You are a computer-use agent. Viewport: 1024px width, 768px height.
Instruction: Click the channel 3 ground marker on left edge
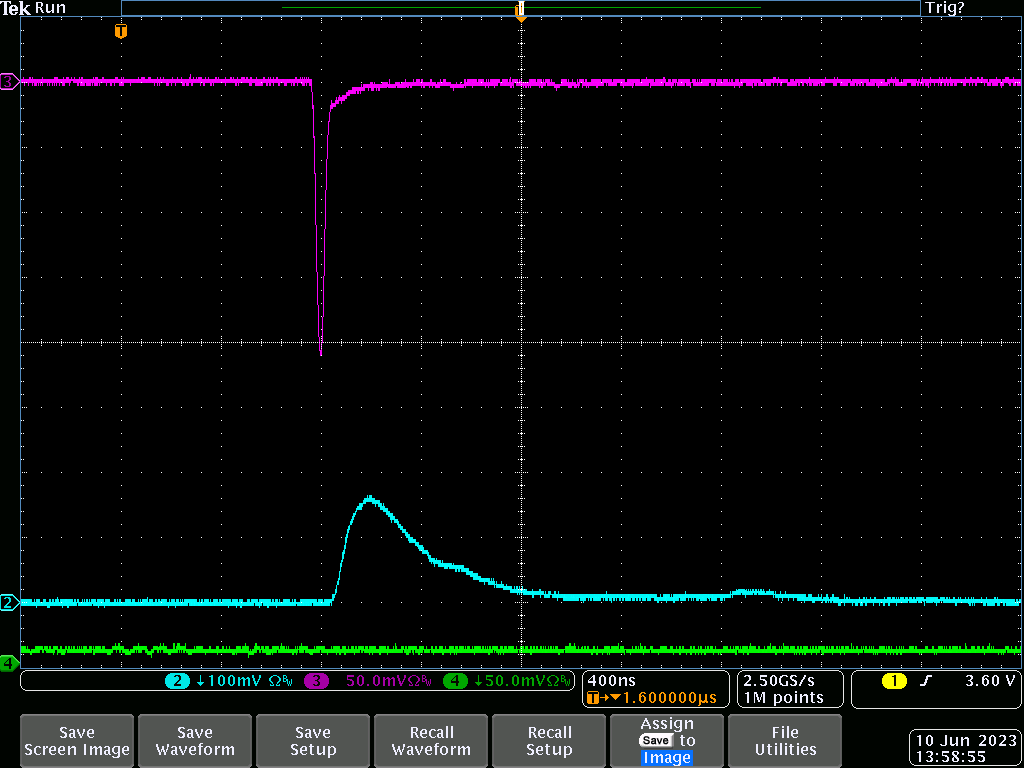point(9,82)
